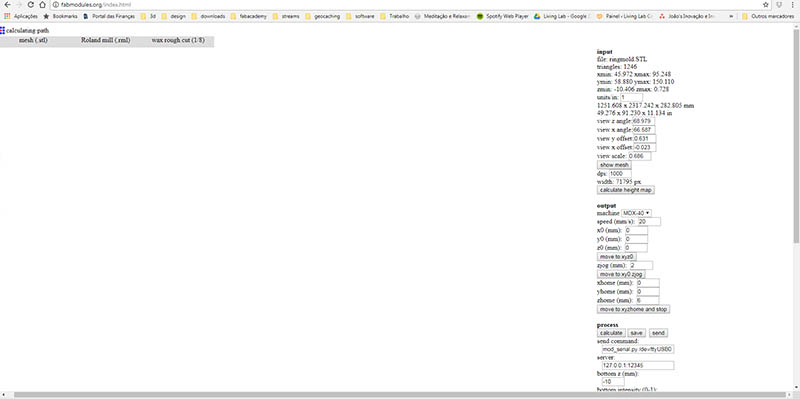Open the fabacademy bookmarks folder

point(249,16)
